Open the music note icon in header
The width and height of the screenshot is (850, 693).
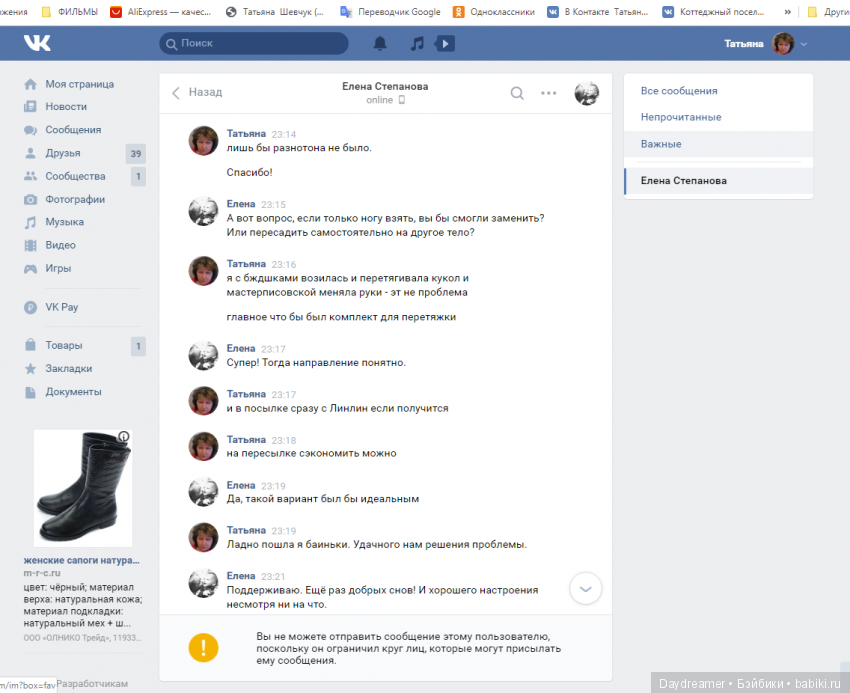[417, 44]
